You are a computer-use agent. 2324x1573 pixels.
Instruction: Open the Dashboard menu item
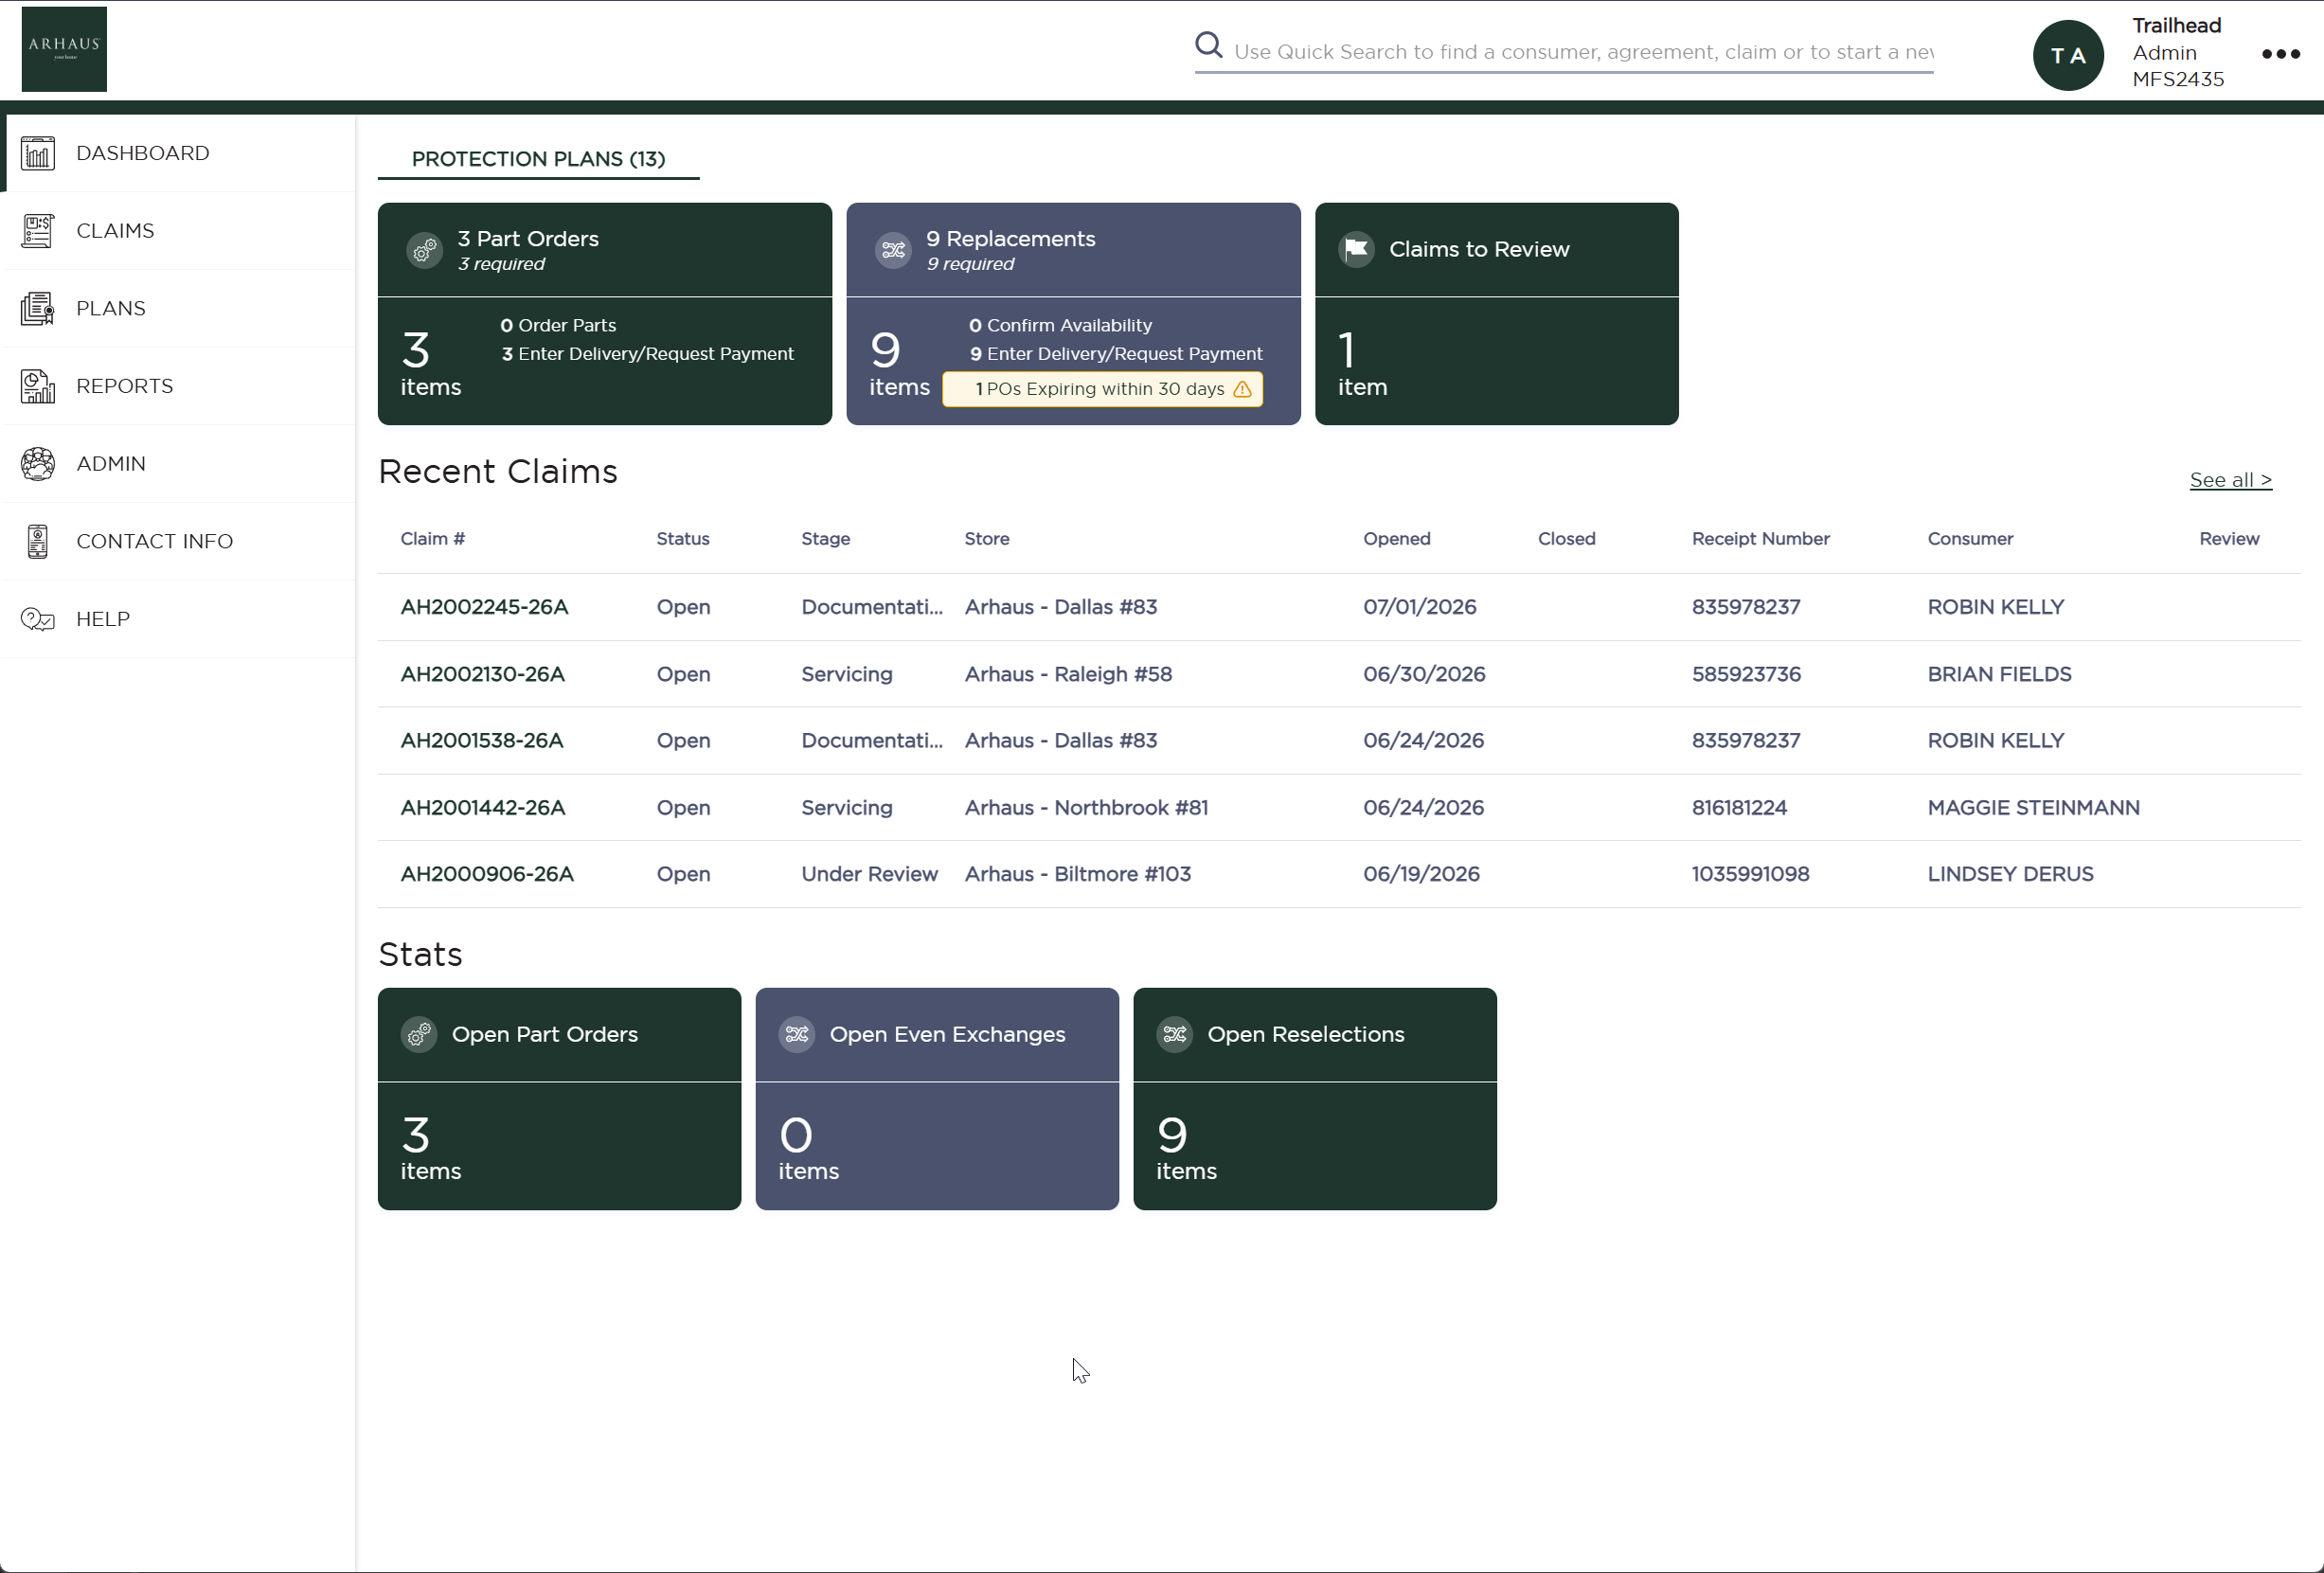[x=180, y=154]
